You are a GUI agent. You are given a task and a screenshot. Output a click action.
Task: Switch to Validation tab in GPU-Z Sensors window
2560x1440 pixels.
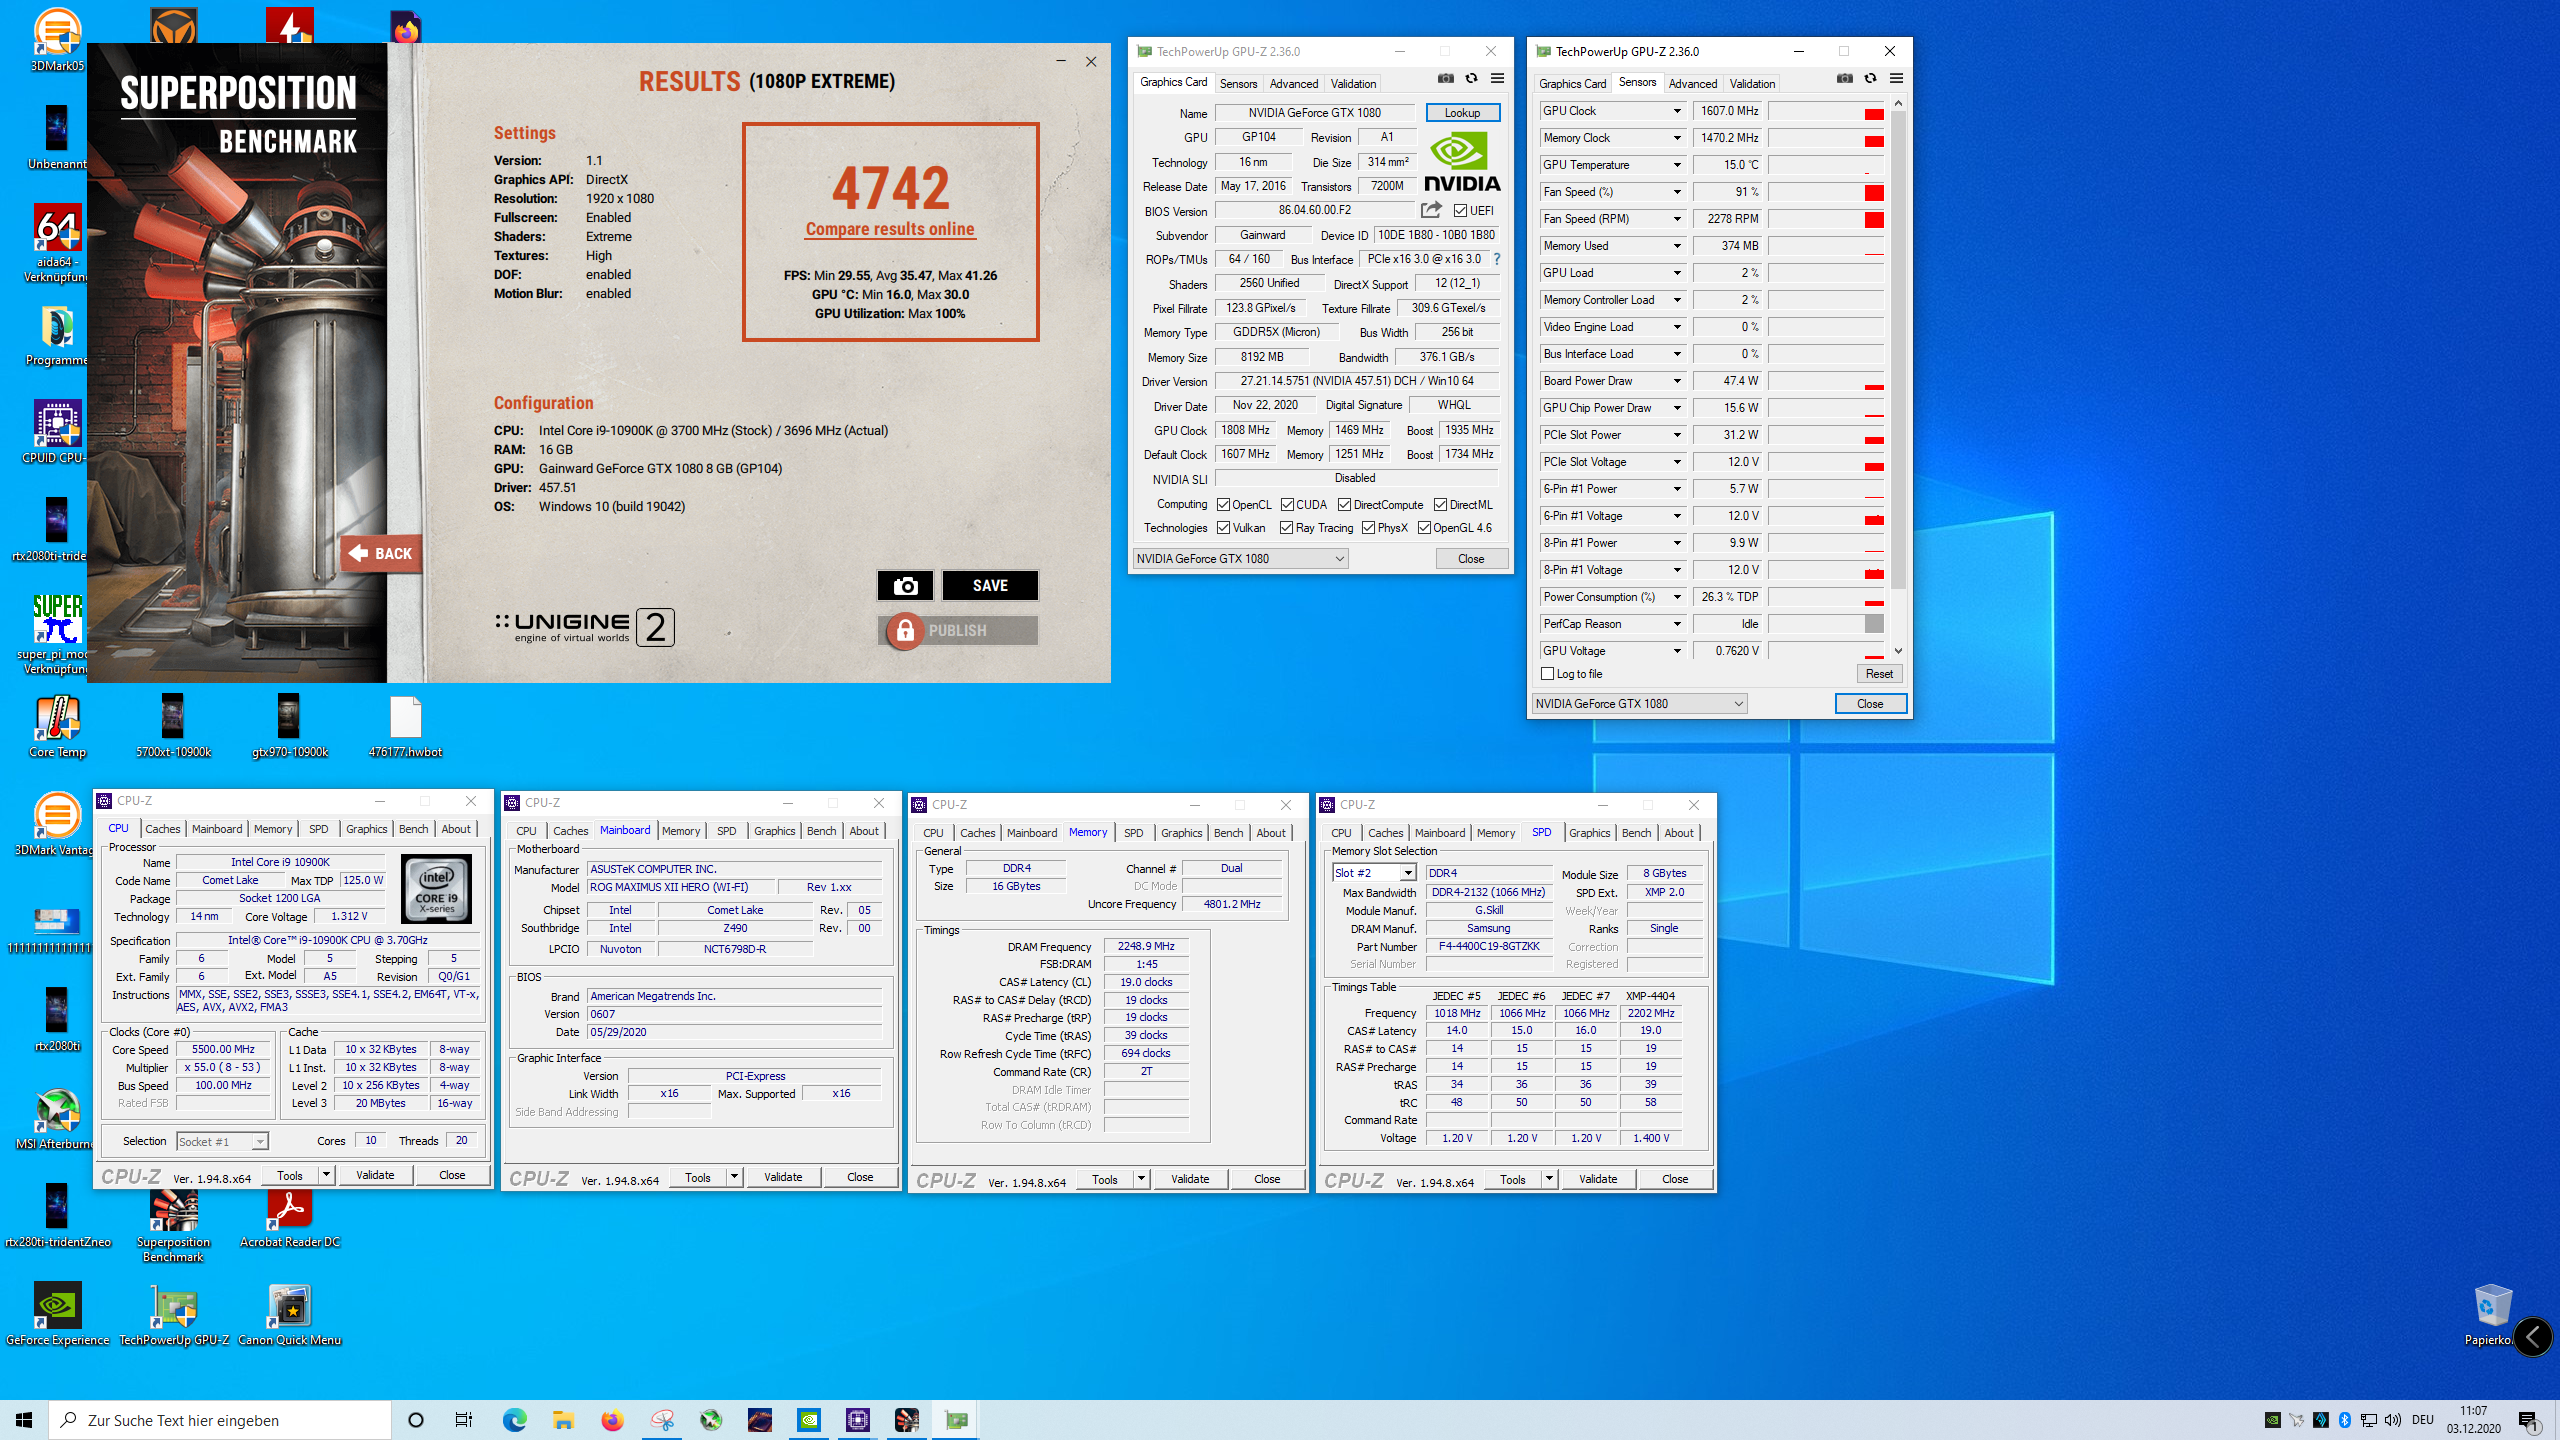pos(1752,84)
